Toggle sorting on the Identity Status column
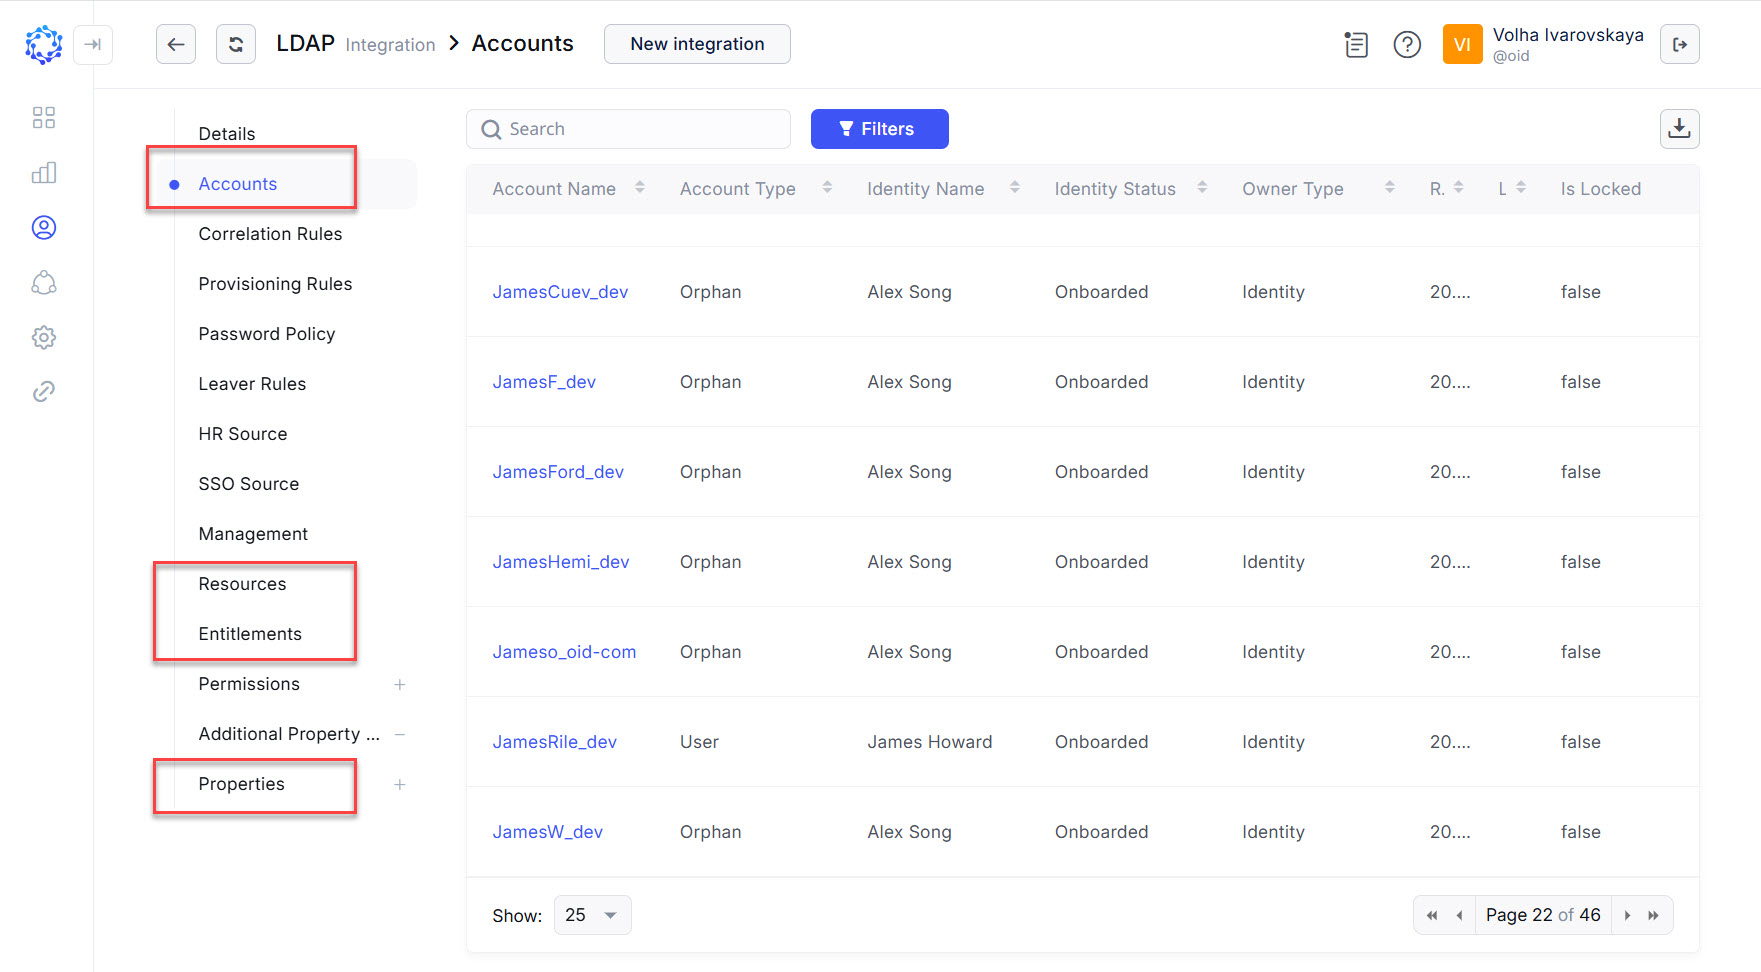Screen dimensions: 1761x972 [1203, 187]
